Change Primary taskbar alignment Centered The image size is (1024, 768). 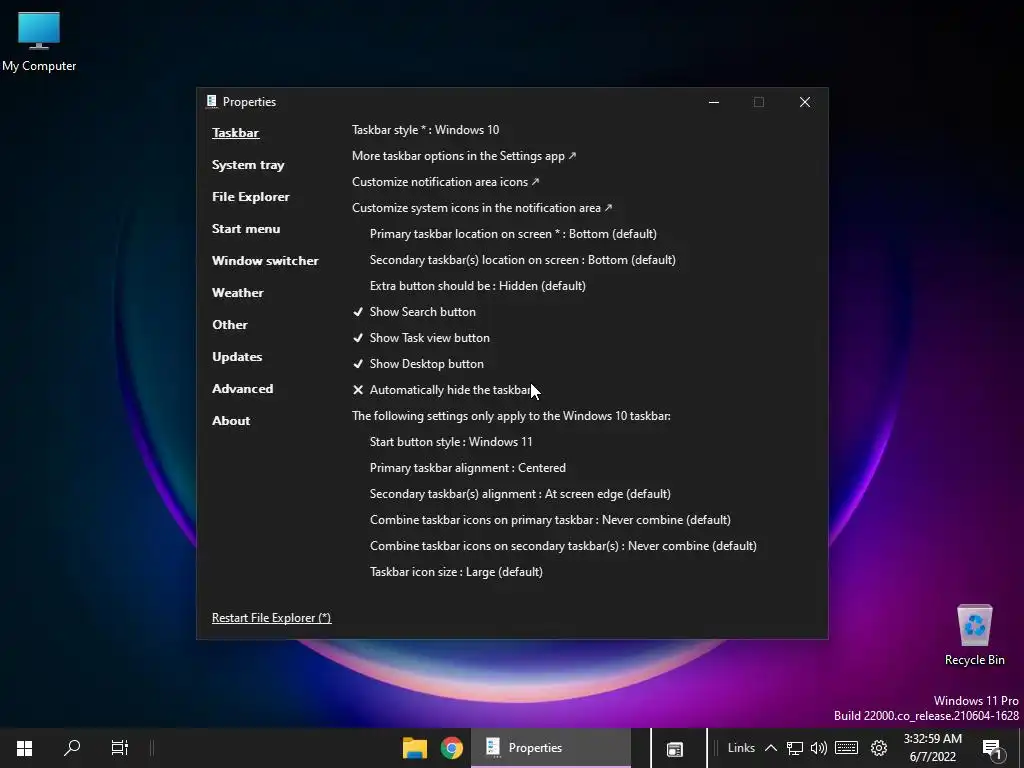pos(468,468)
